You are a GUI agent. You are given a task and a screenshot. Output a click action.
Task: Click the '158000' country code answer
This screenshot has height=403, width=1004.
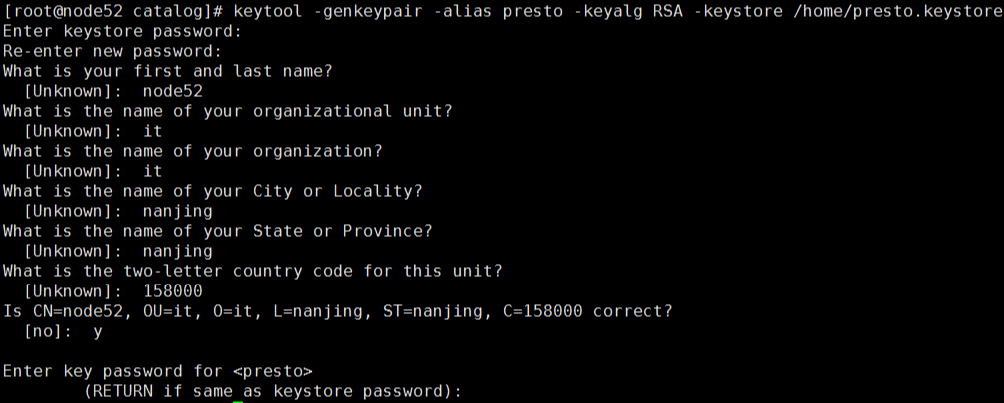(172, 291)
